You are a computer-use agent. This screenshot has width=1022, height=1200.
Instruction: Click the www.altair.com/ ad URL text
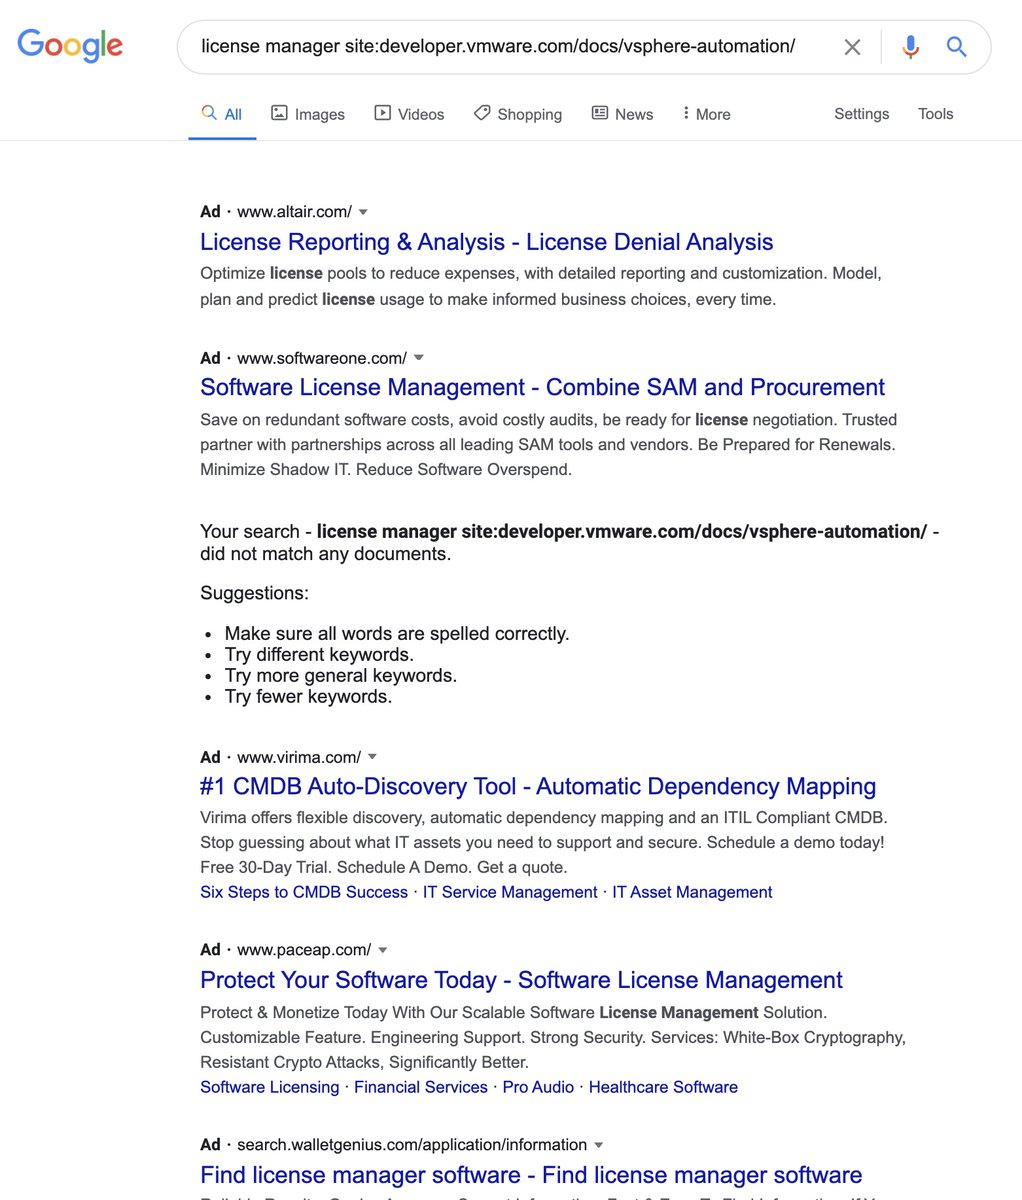[x=294, y=212]
